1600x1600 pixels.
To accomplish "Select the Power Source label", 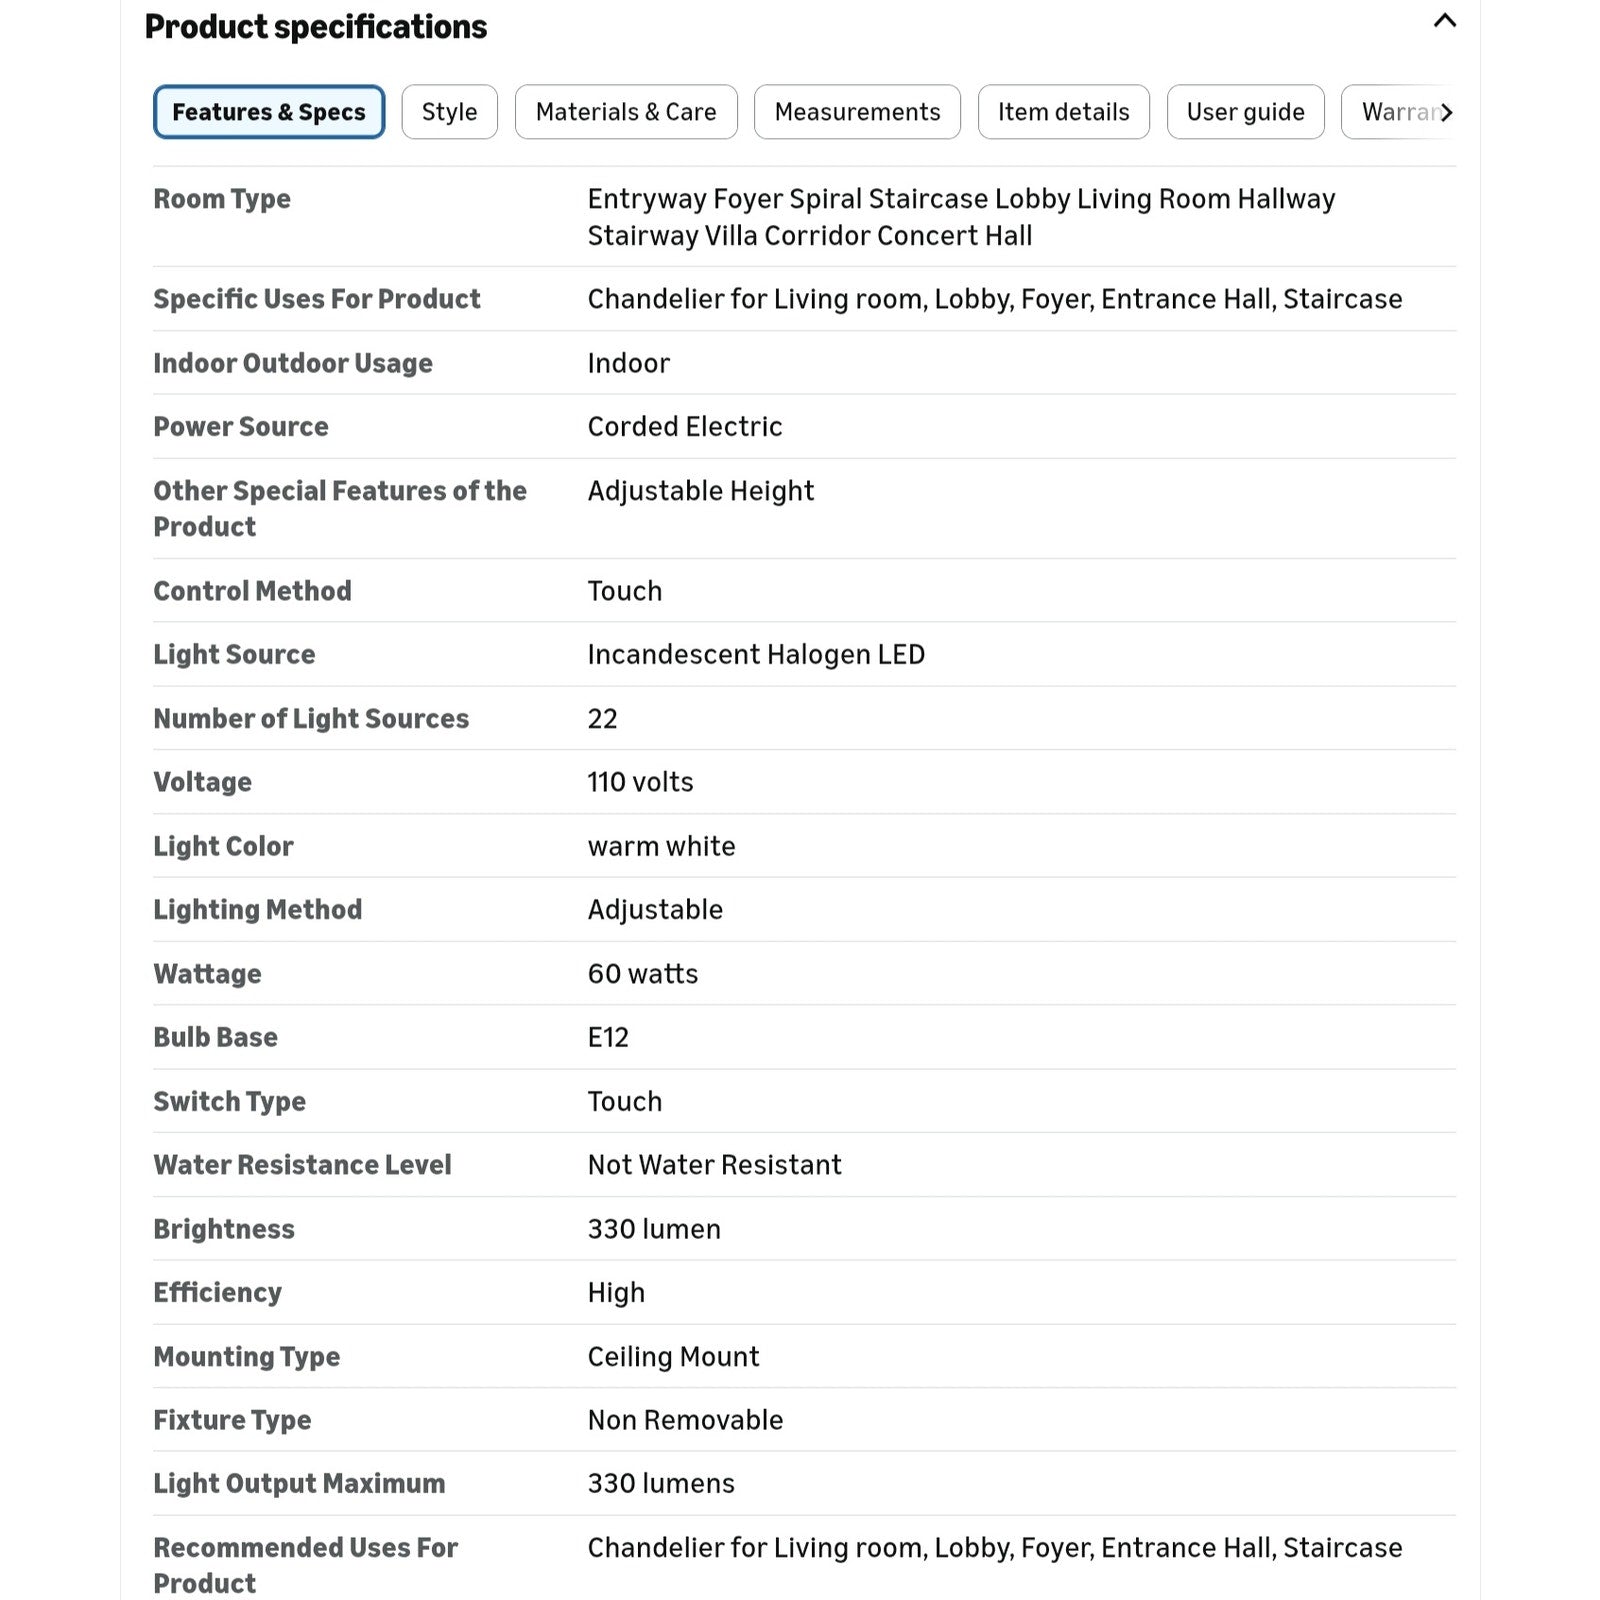I will [x=240, y=427].
